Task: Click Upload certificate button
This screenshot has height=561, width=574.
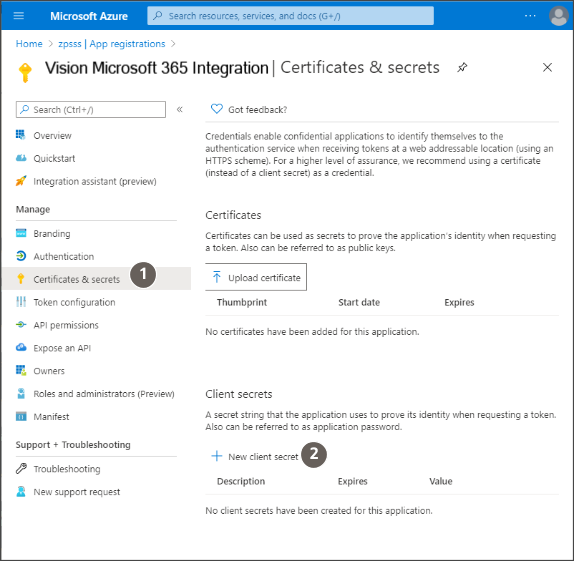Action: pyautogui.click(x=256, y=277)
